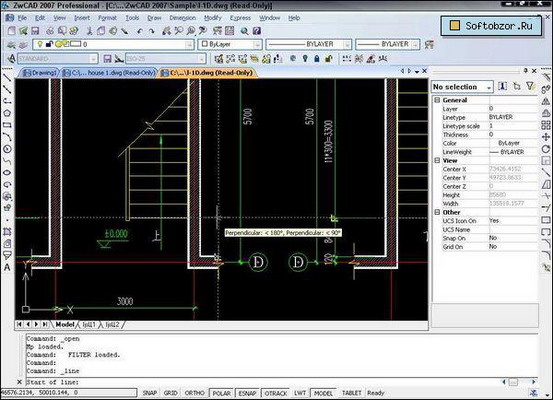Click the 'Linetype scale' value field
The height and width of the screenshot is (400, 553).
pos(513,126)
